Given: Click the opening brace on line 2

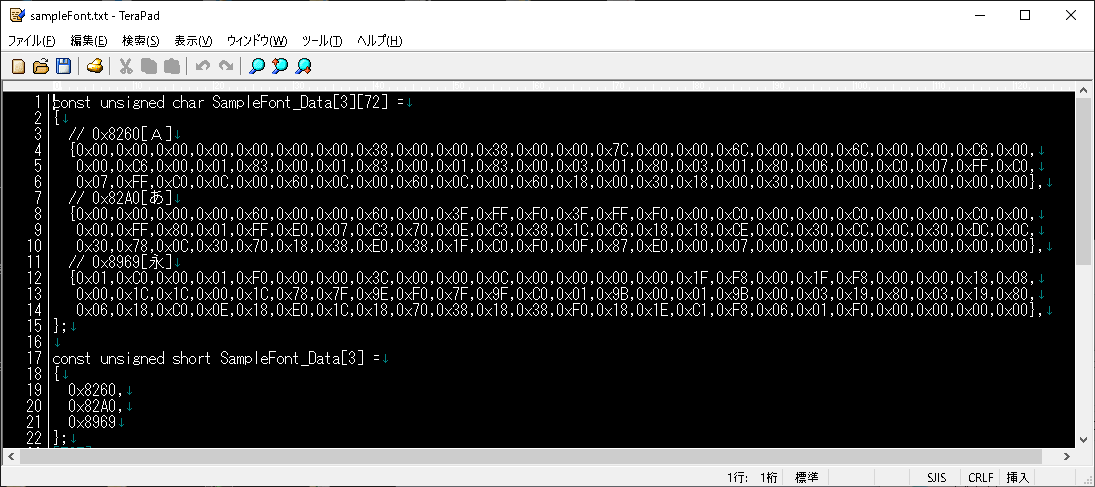Looking at the screenshot, I should coord(57,119).
